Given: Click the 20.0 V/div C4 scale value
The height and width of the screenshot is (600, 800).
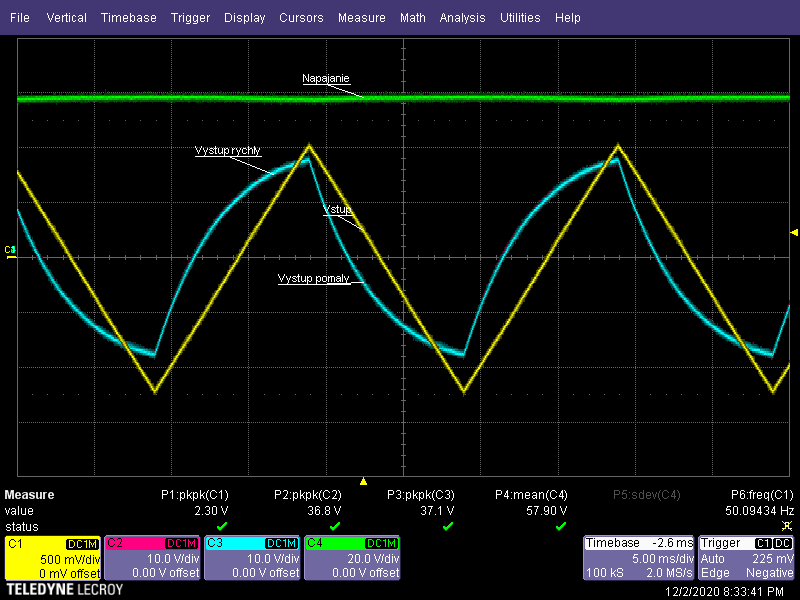Looking at the screenshot, I should [373, 559].
